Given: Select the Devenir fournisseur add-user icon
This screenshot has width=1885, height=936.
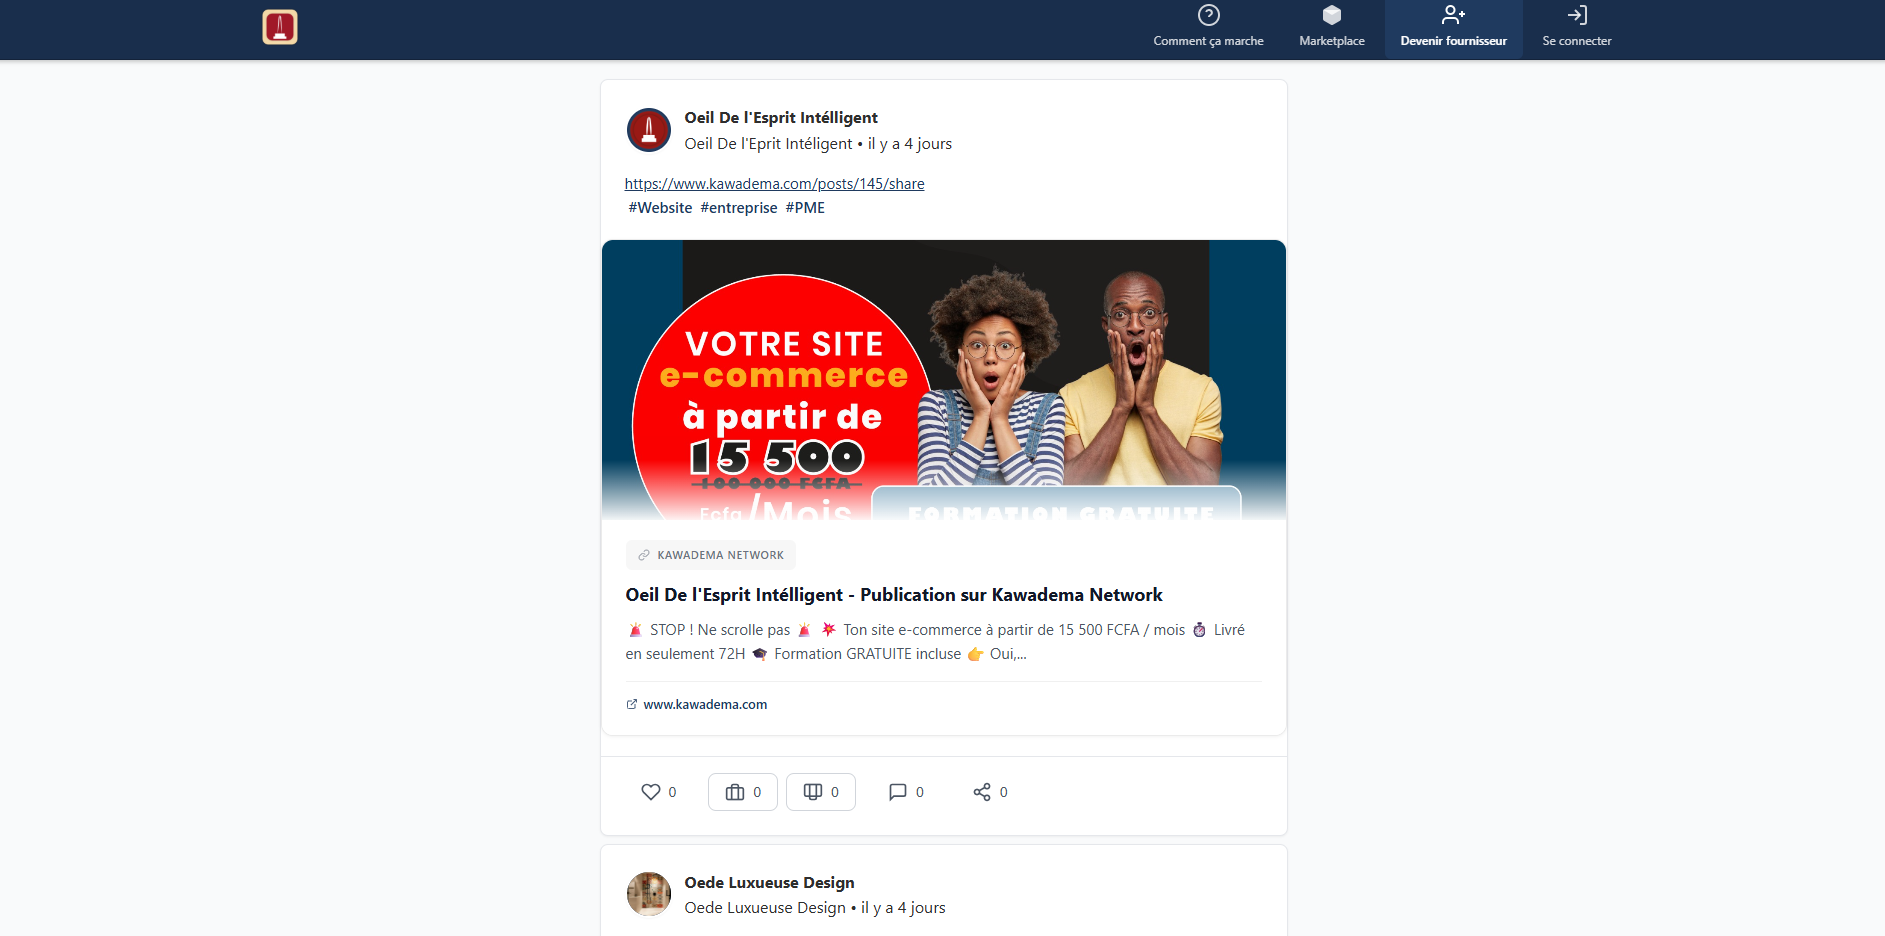Looking at the screenshot, I should (1453, 16).
